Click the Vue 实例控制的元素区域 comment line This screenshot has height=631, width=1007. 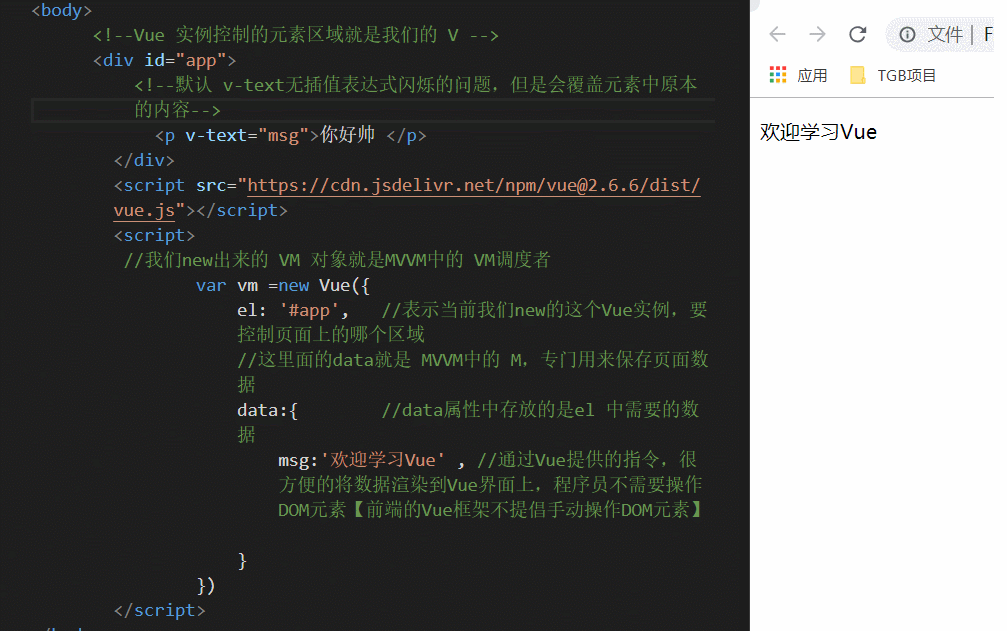295,35
